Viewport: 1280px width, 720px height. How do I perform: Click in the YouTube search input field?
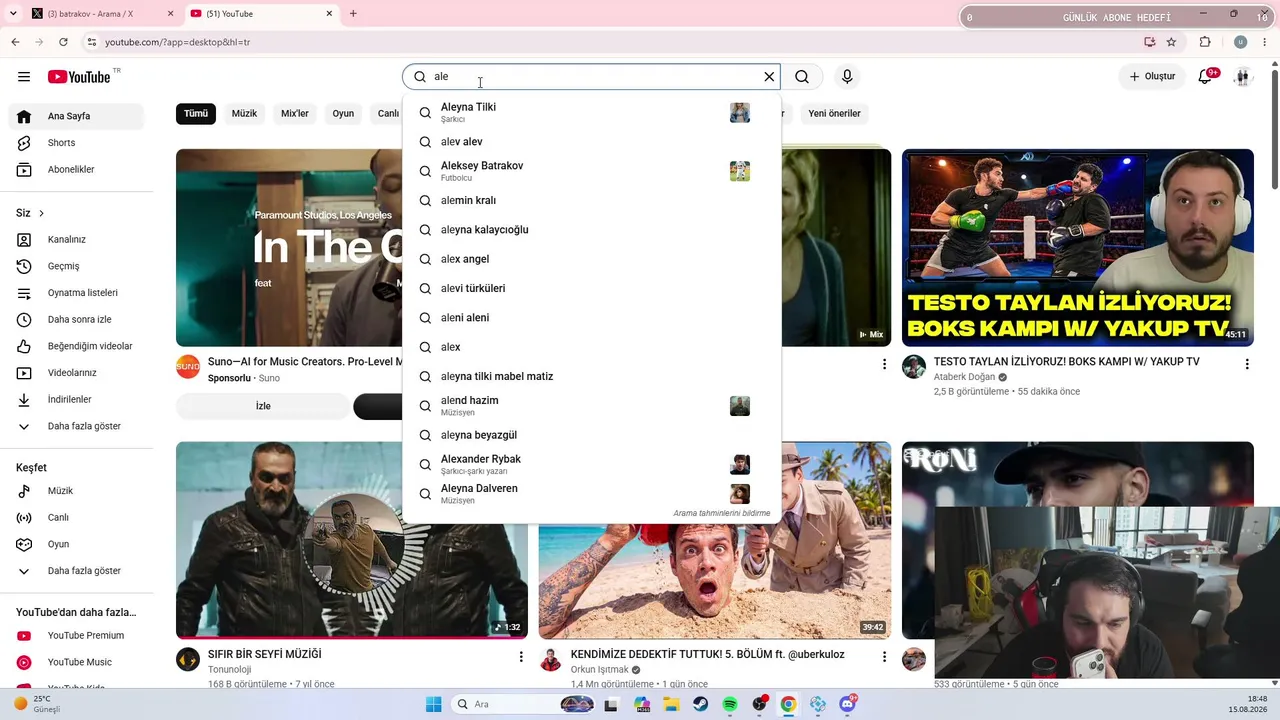(595, 77)
